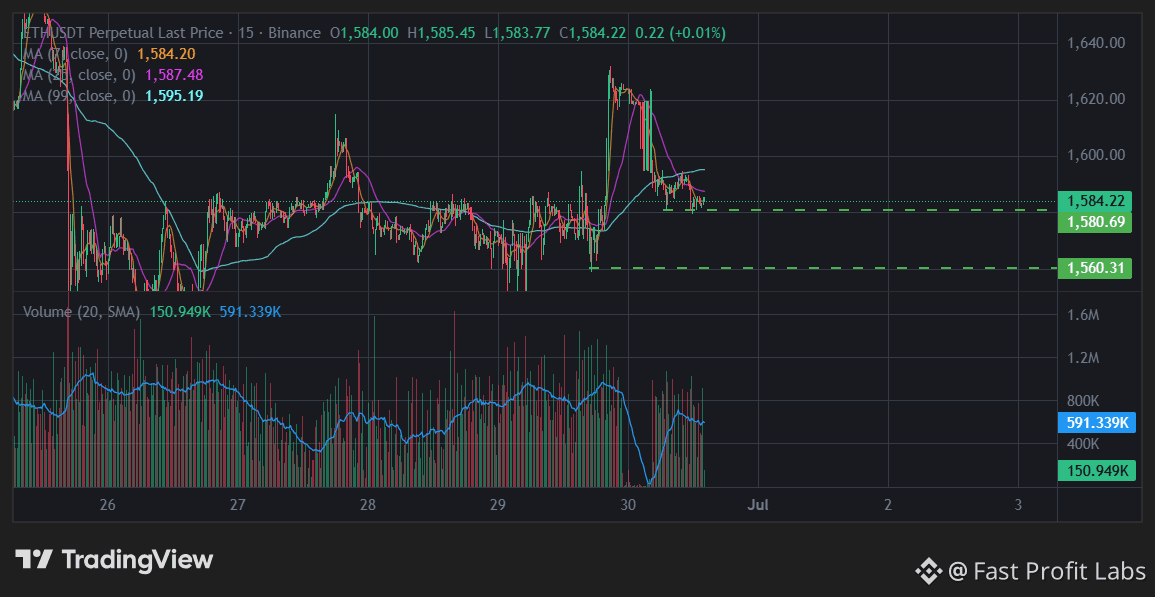Click the TradingView logo

114,559
